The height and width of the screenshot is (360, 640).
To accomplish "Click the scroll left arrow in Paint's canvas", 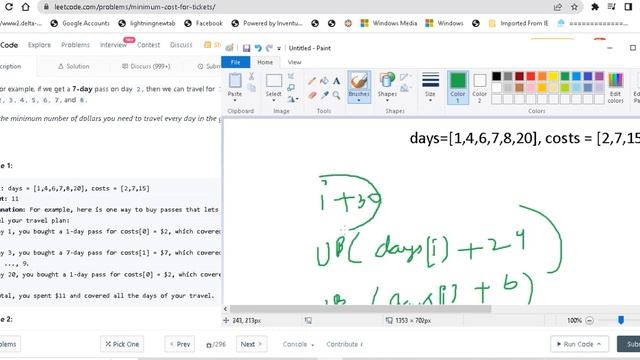I will pos(225,309).
